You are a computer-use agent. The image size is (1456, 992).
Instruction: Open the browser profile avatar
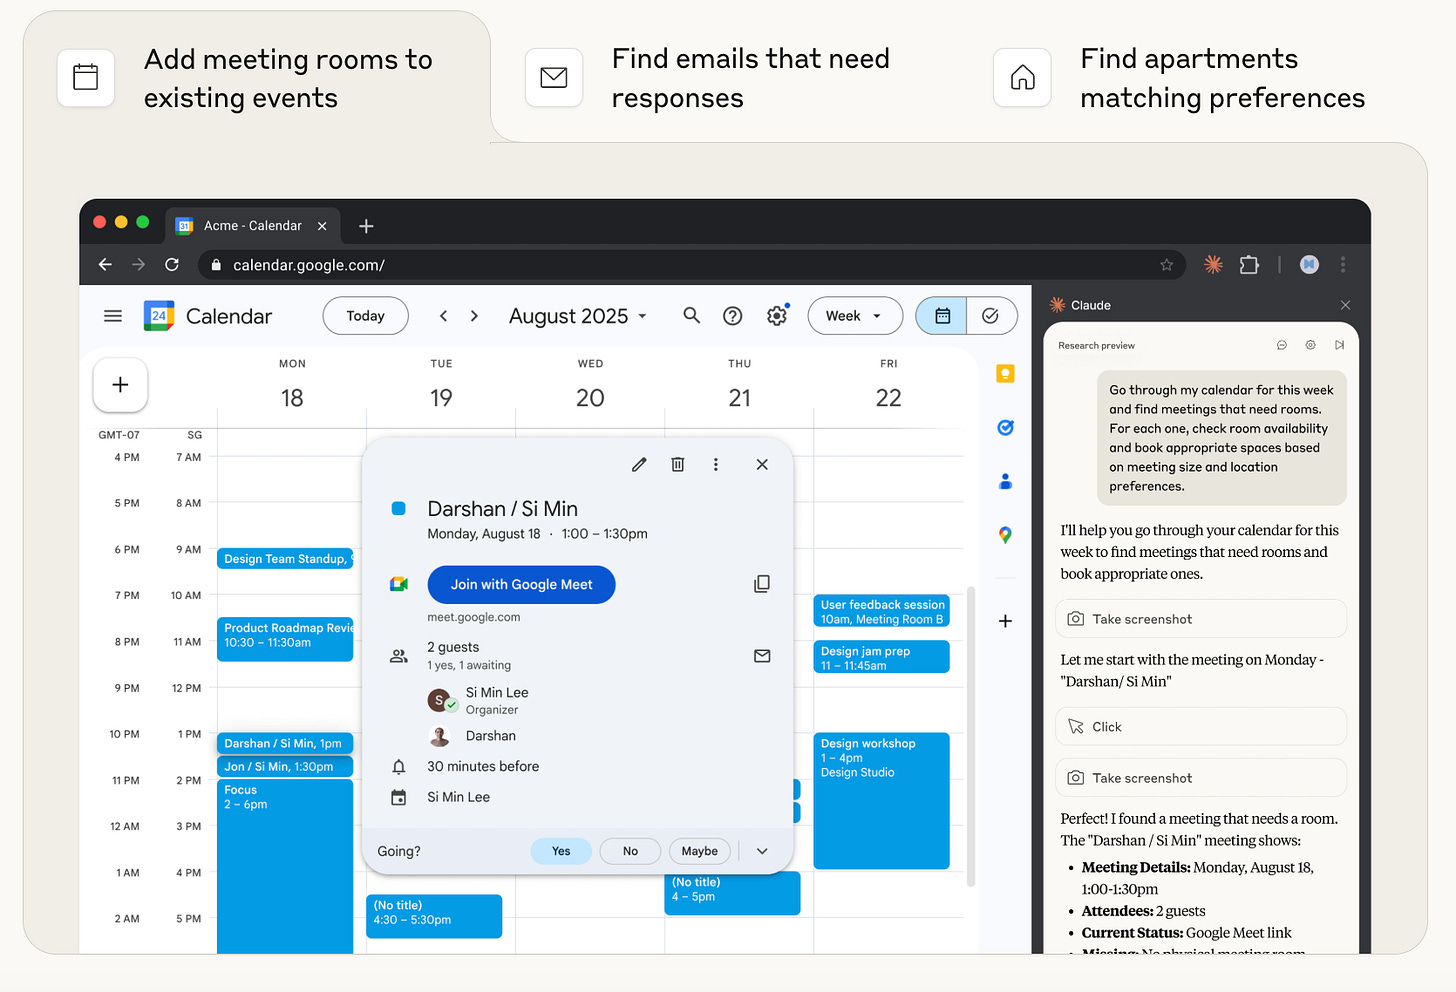click(1309, 265)
